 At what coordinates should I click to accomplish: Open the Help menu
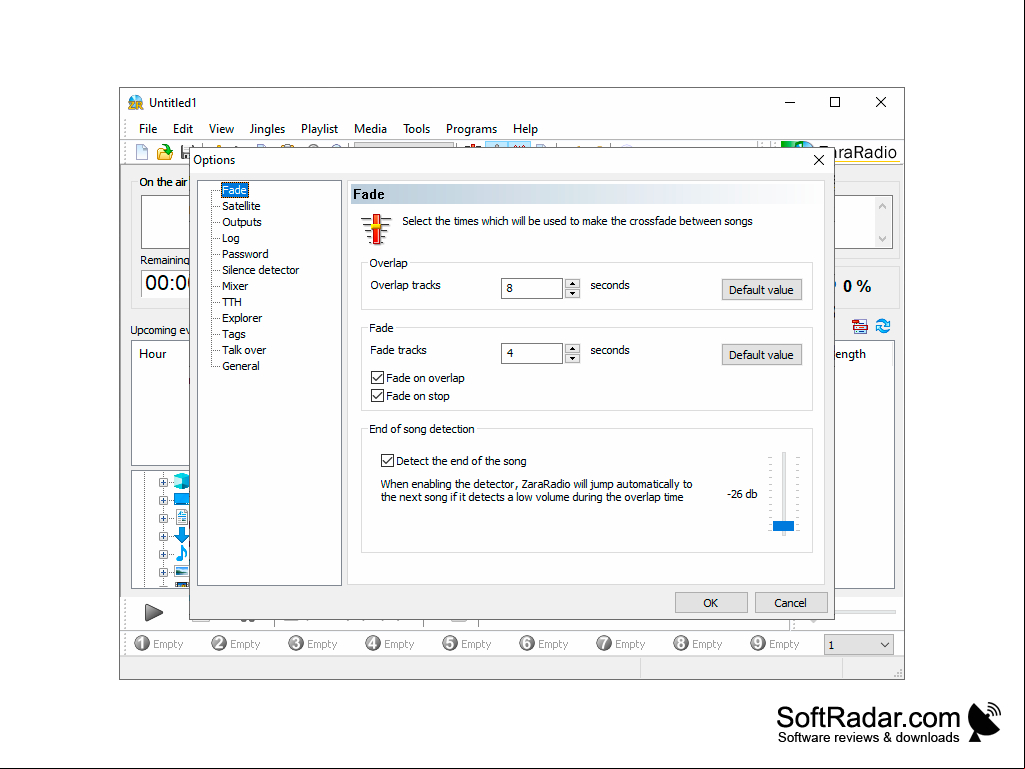pos(525,129)
